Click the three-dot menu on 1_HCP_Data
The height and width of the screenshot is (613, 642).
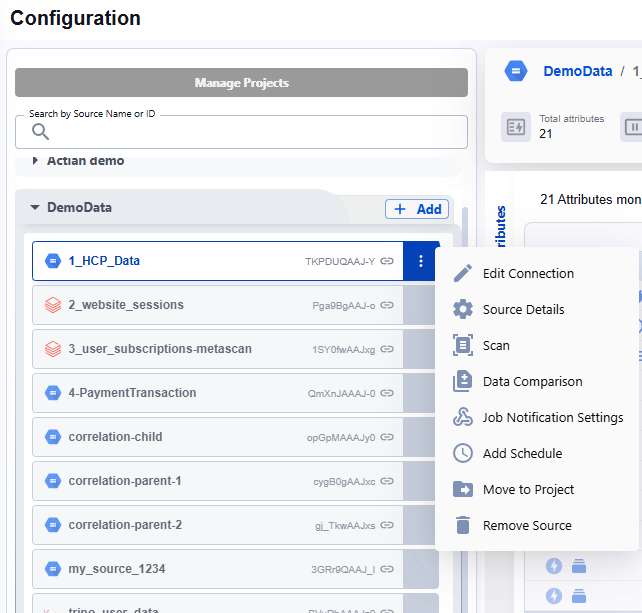click(x=421, y=261)
